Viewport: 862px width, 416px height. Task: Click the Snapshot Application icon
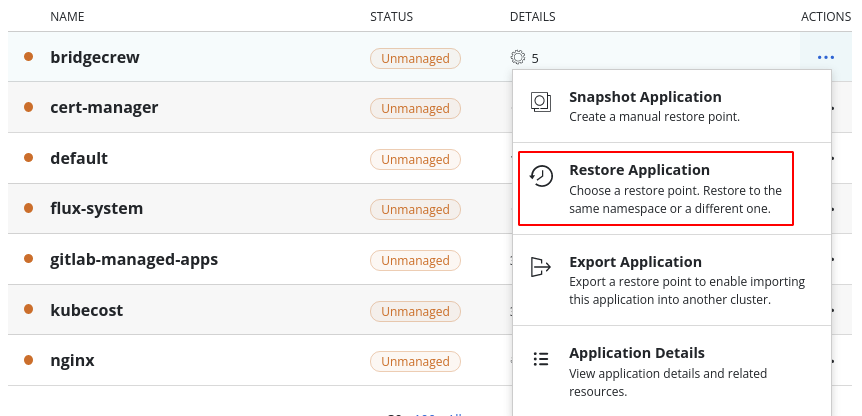pyautogui.click(x=541, y=102)
